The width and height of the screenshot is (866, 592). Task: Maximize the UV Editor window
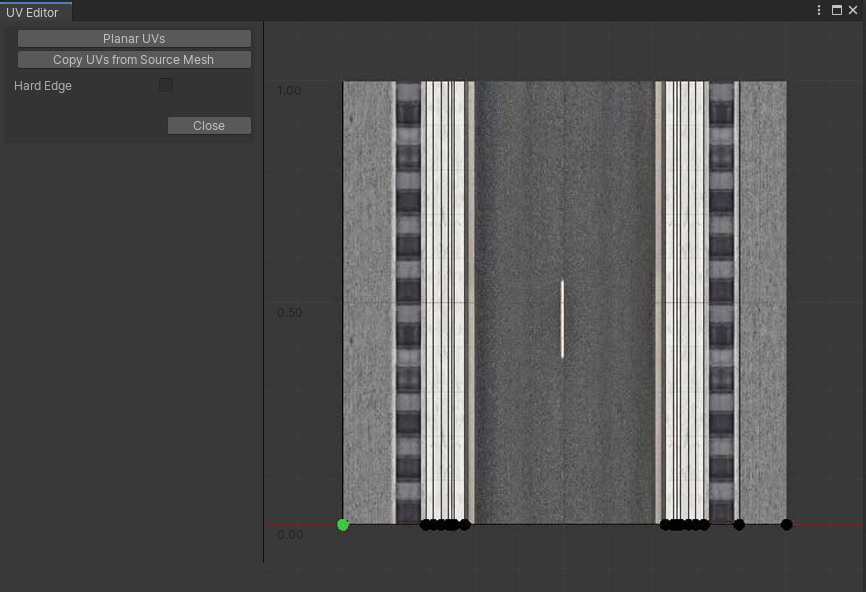[x=837, y=10]
